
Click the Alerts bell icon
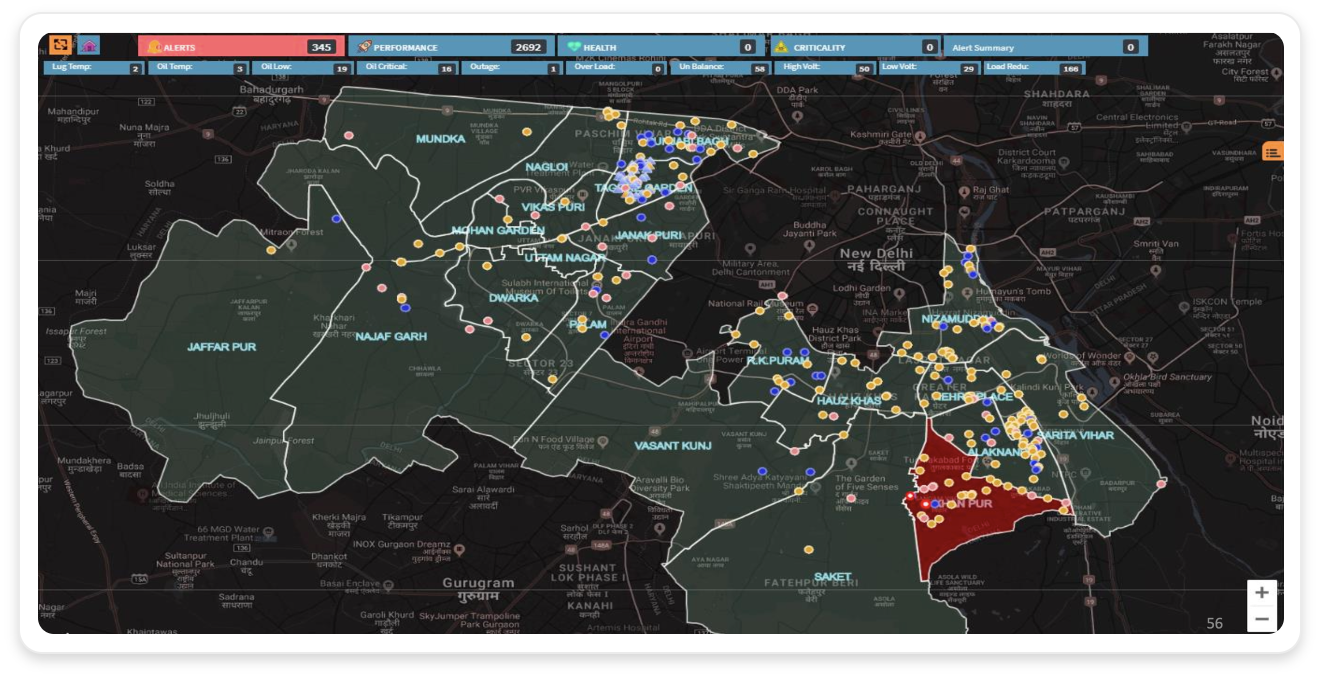154,47
